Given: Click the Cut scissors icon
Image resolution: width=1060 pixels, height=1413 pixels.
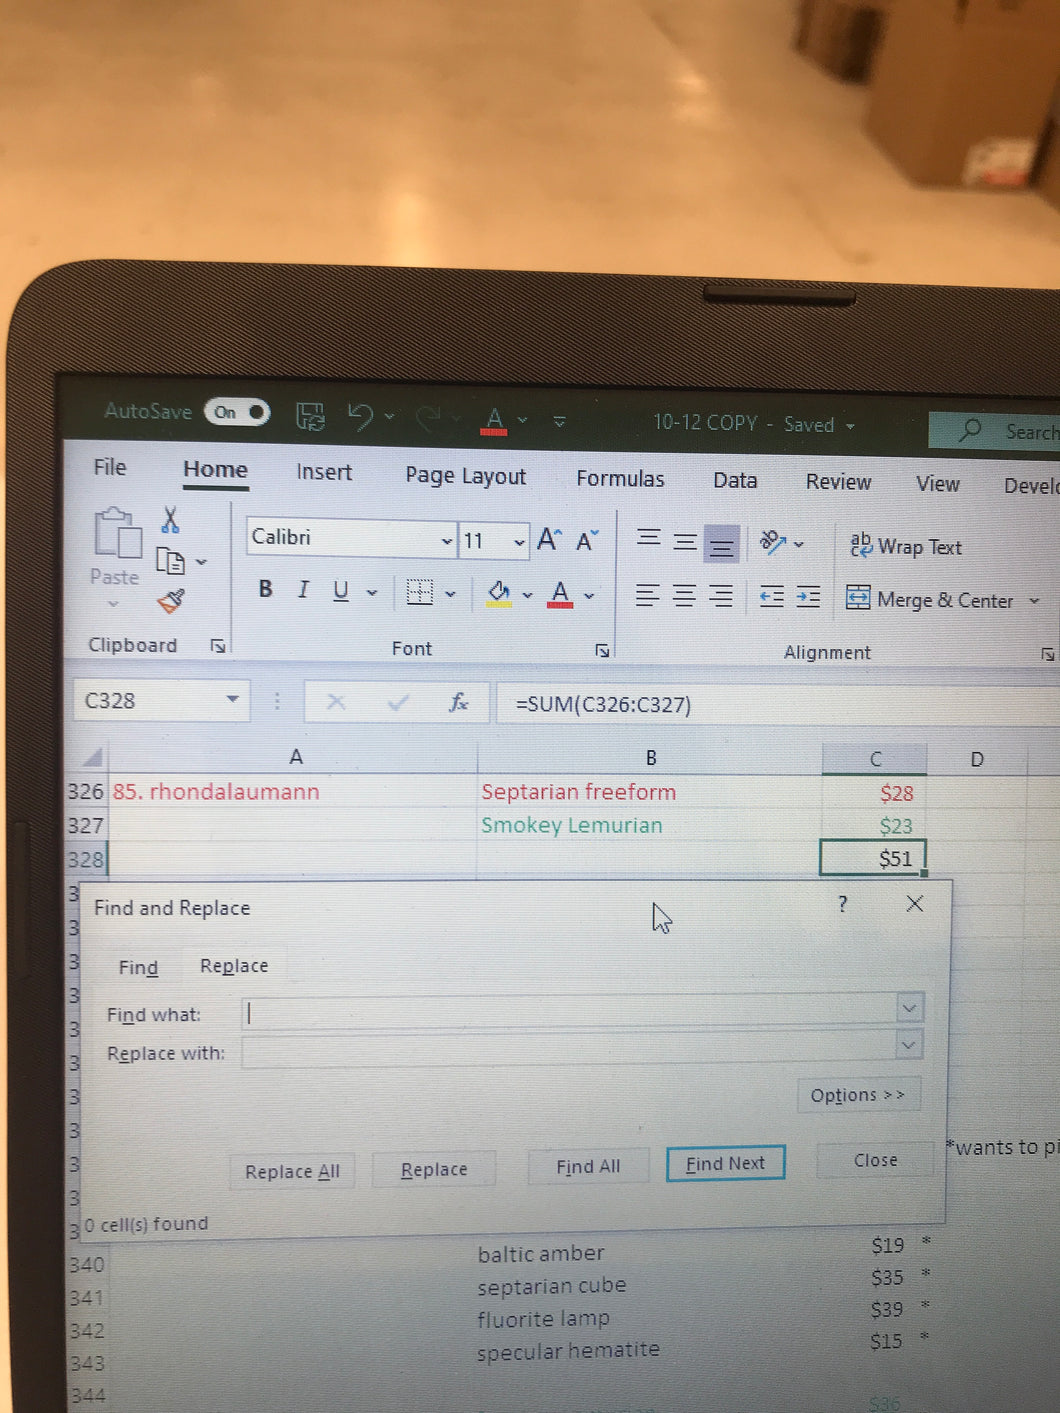Looking at the screenshot, I should 170,520.
